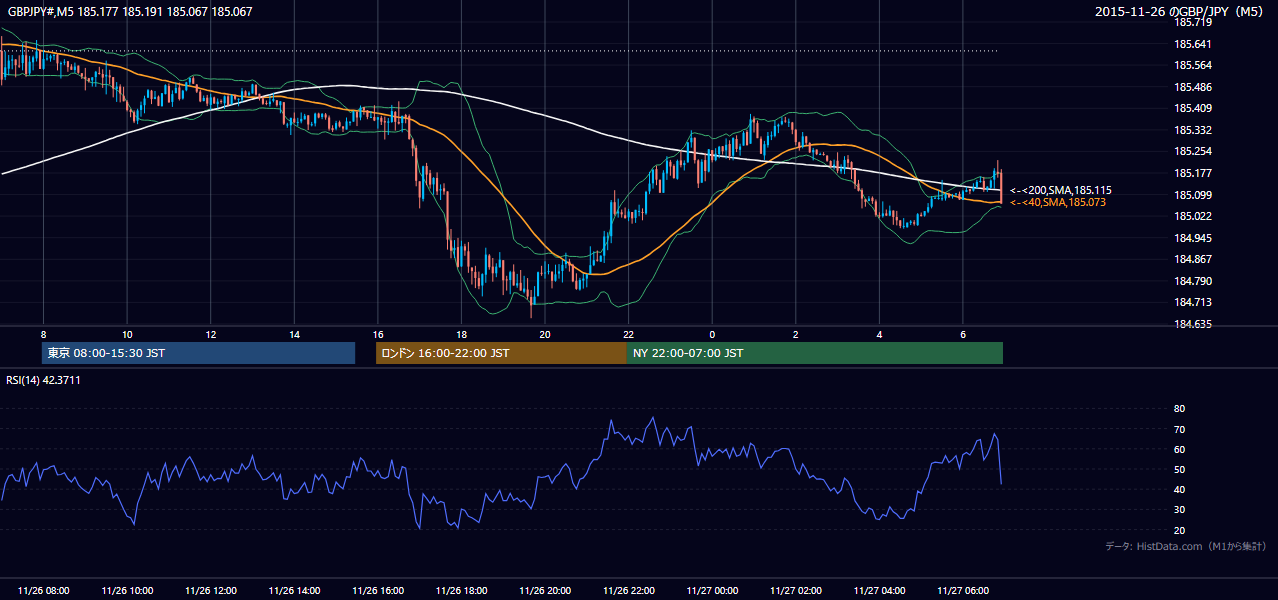1278x600 pixels.
Task: Click the 11/26 20:00 bottom time label
Action: (x=545, y=591)
